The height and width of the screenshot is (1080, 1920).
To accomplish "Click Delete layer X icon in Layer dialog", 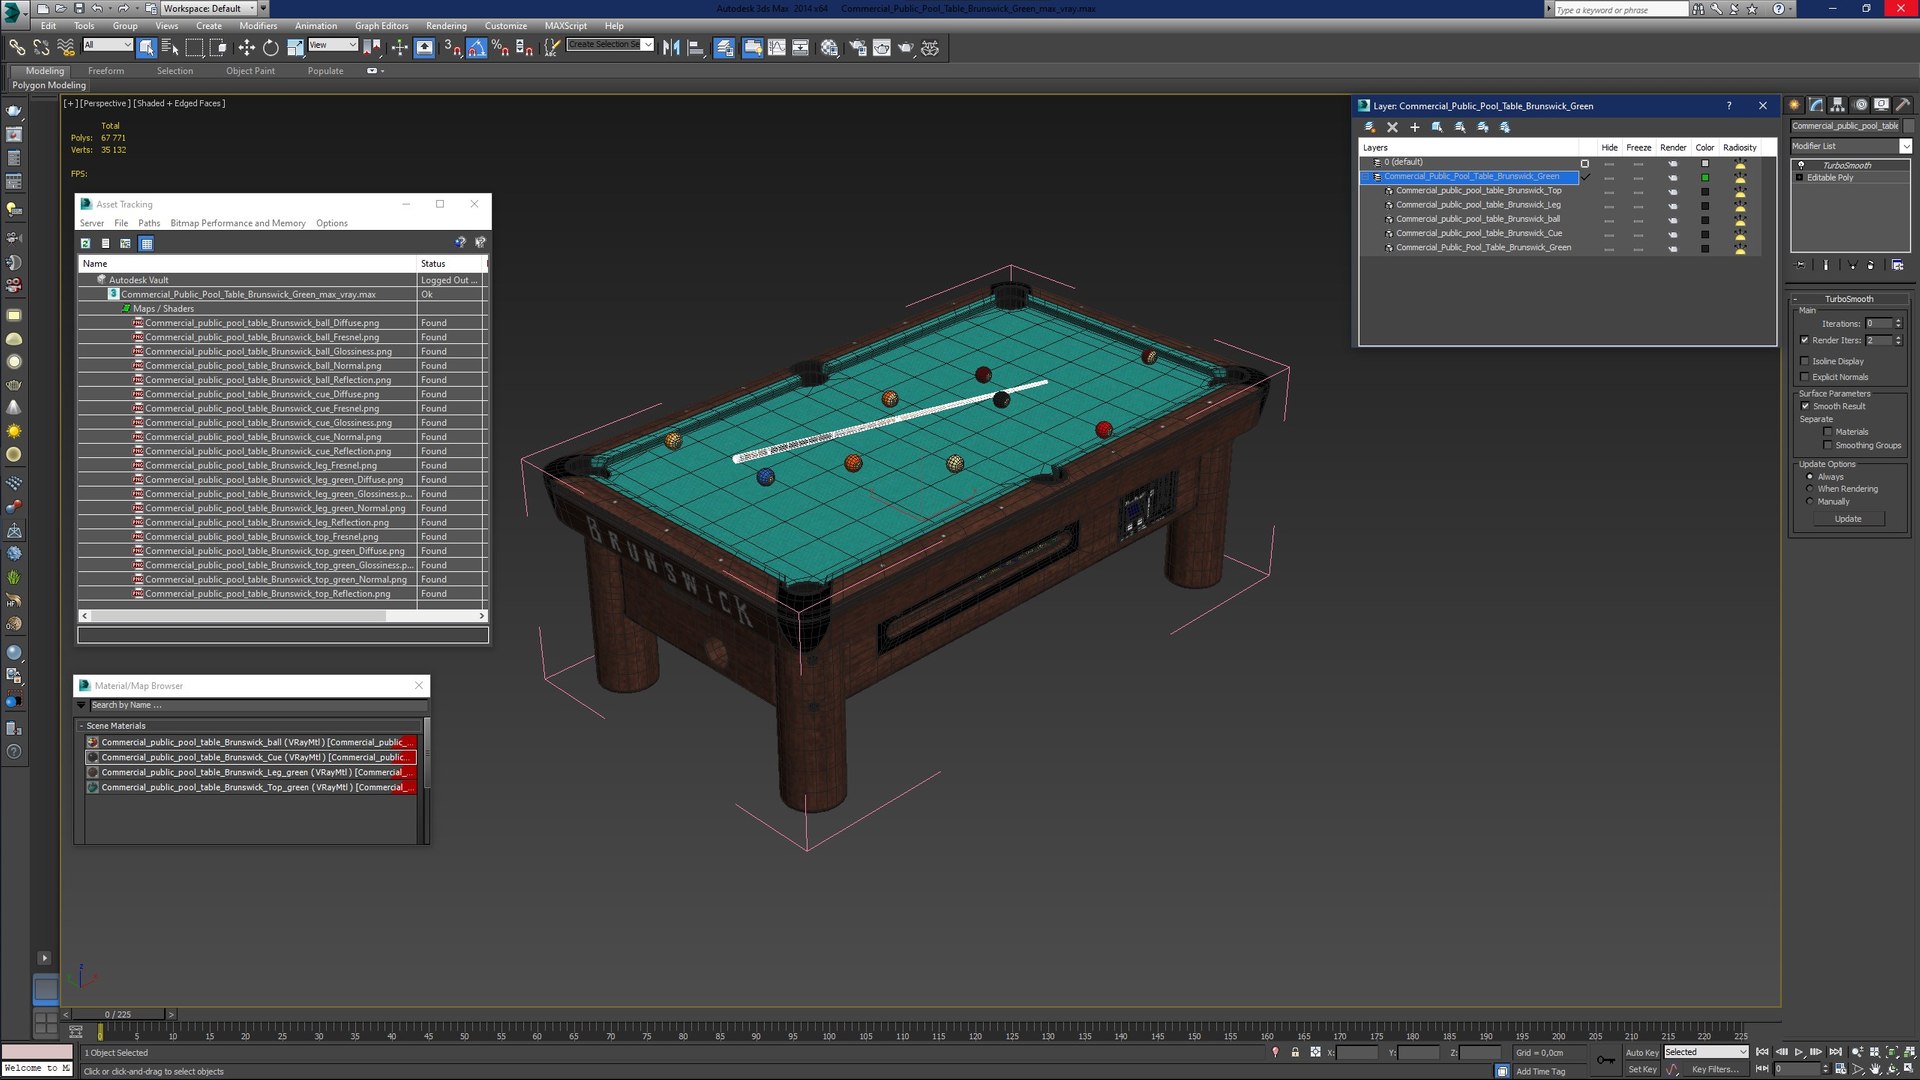I will (x=1392, y=127).
